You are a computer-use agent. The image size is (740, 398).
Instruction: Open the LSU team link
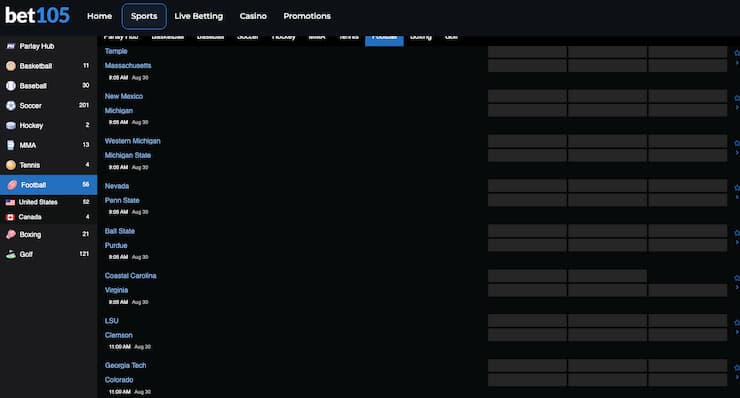tap(111, 321)
